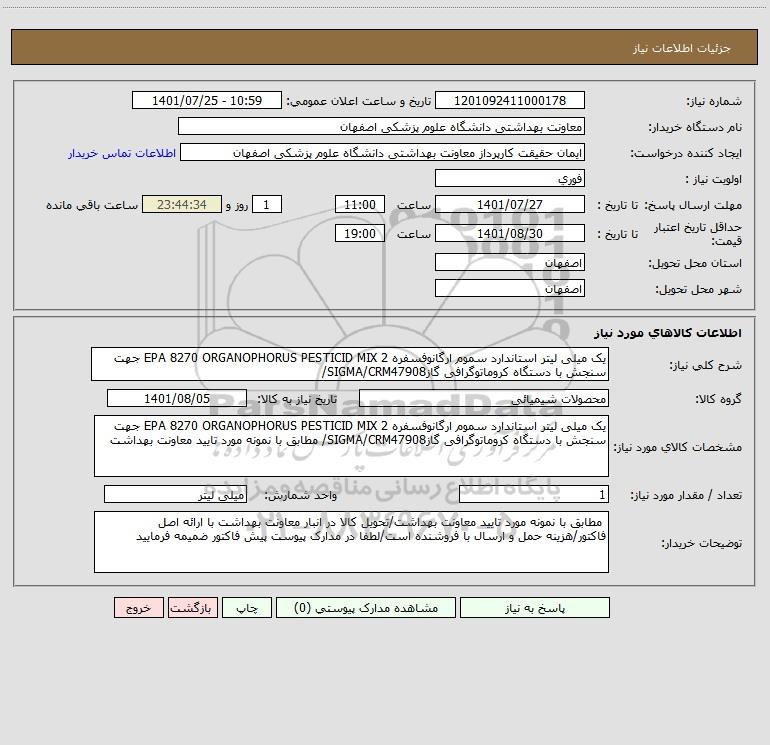Click the تاریخ و ساعت اعلان عمومی label
This screenshot has width=770, height=745.
(358, 101)
